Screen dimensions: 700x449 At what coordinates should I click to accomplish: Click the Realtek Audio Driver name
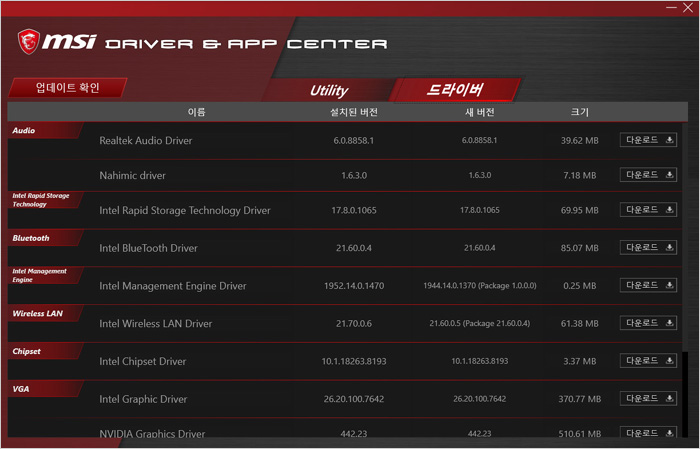(x=146, y=140)
